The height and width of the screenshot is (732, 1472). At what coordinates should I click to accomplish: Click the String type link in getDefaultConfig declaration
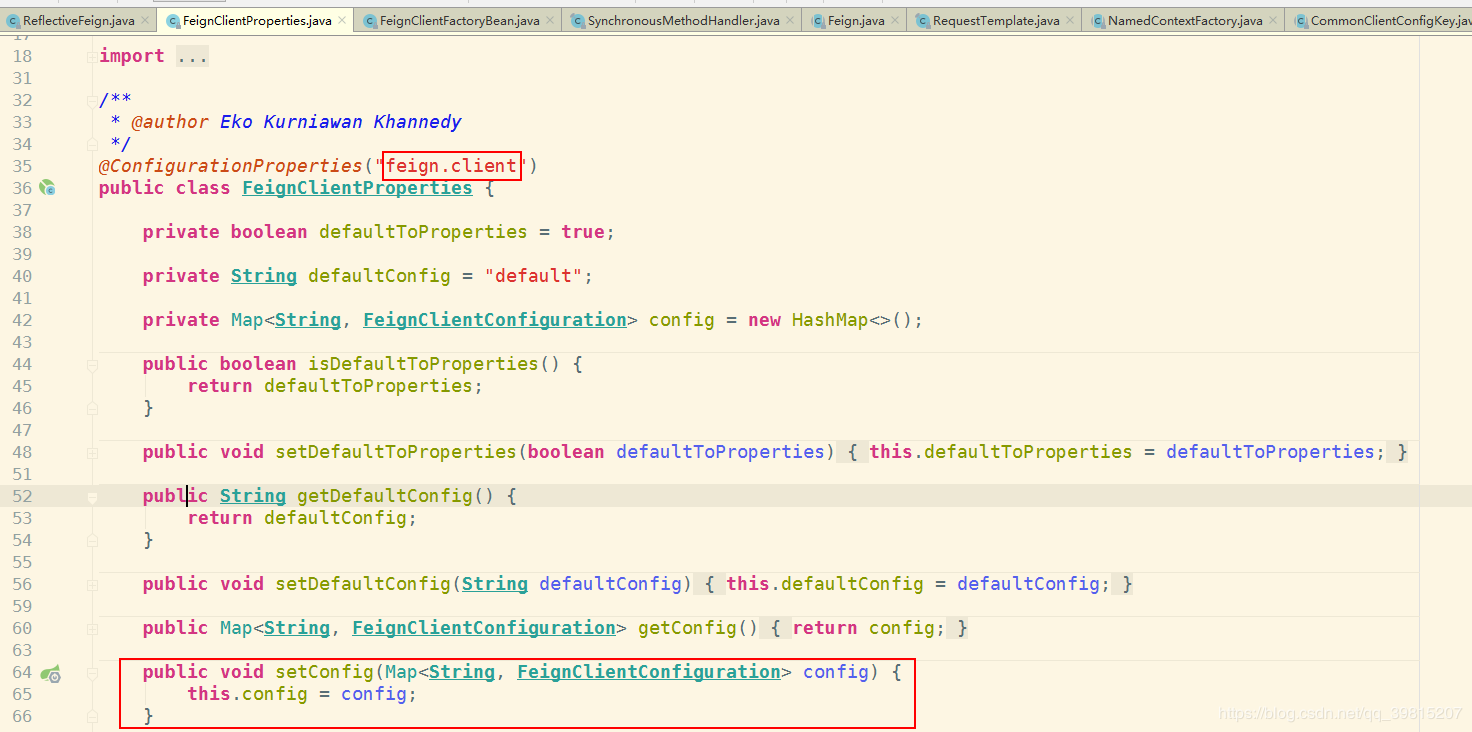[x=252, y=495]
